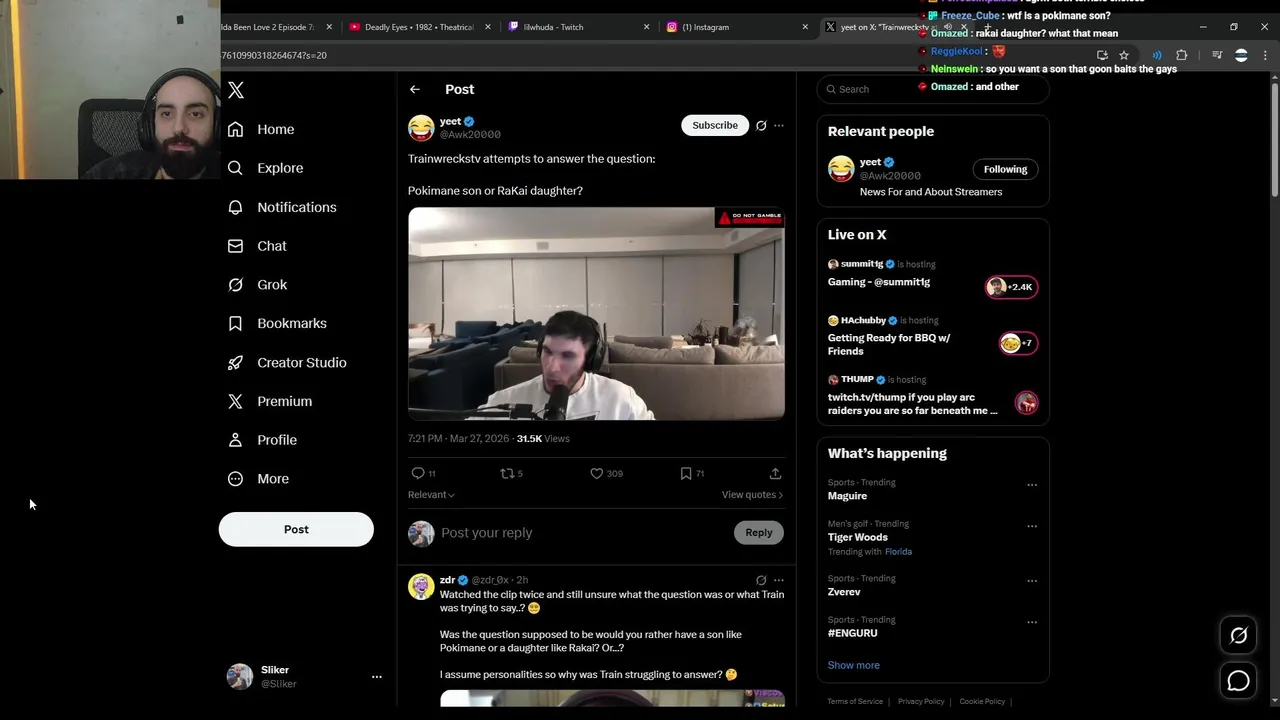This screenshot has width=1280, height=720.
Task: Click listener bubble showing +2.4K
Action: coord(1012,287)
